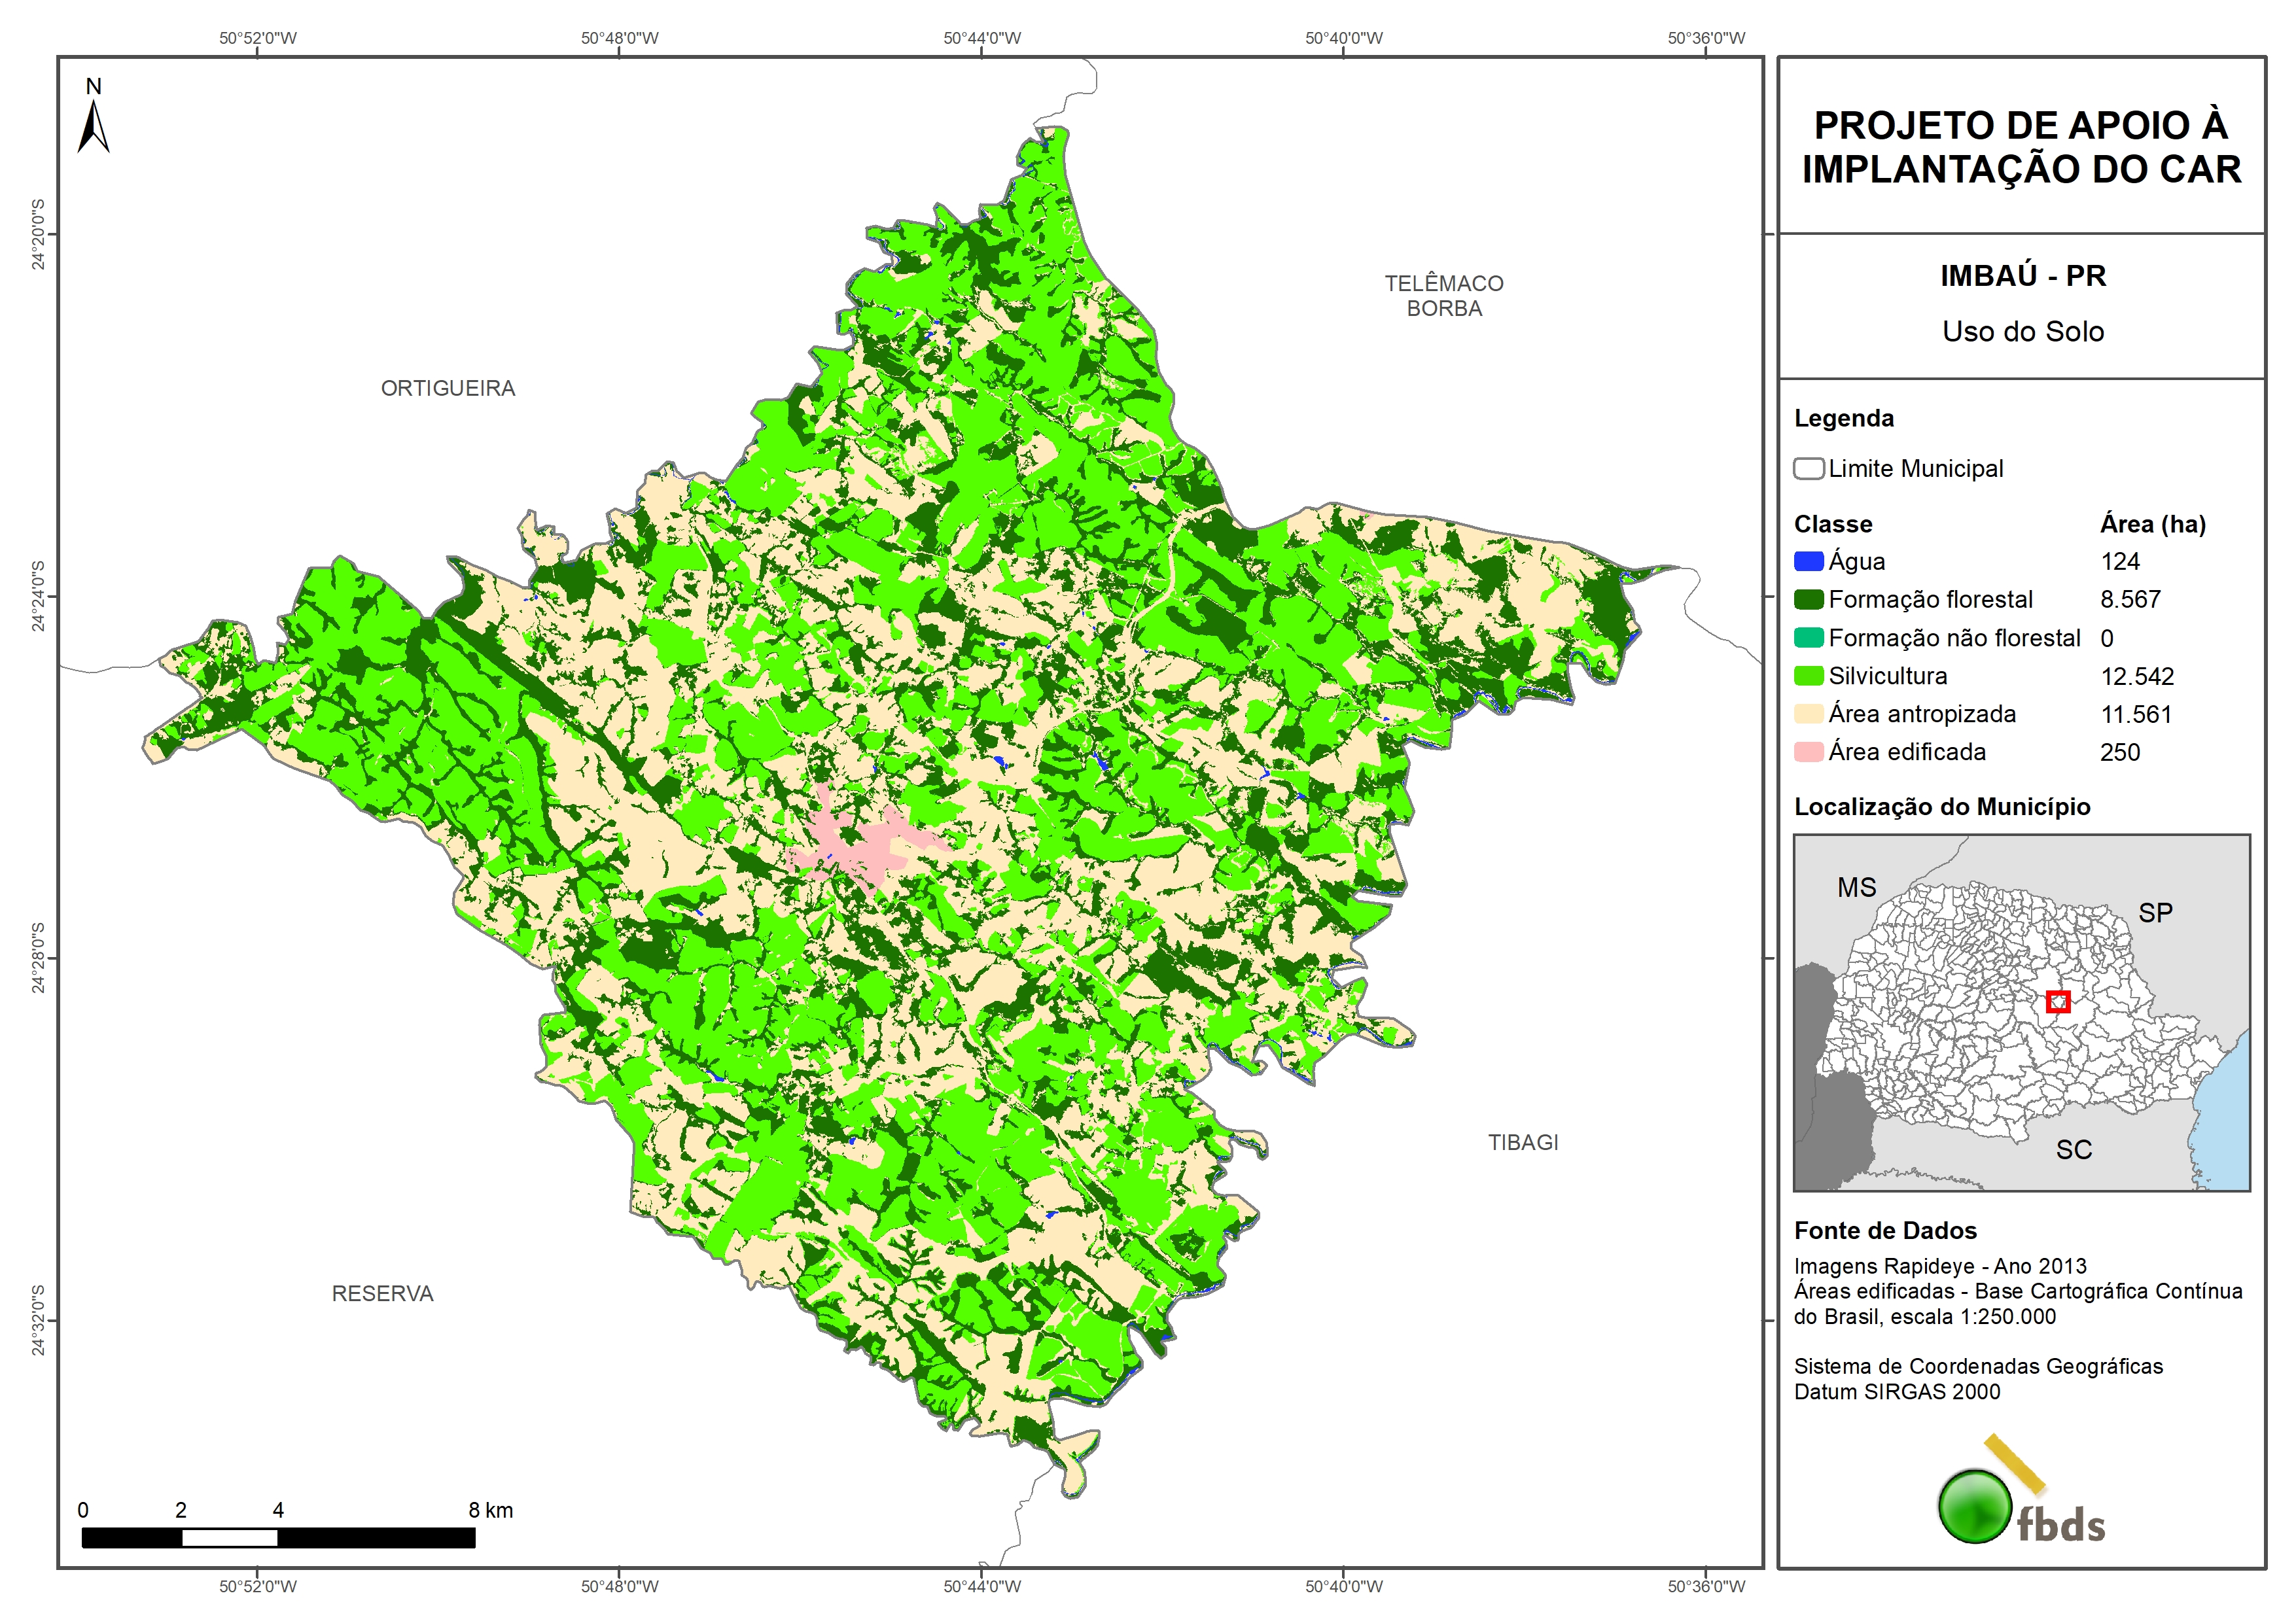The image size is (2296, 1623).
Task: Click the blue Água legend swatch
Action: 1808,562
